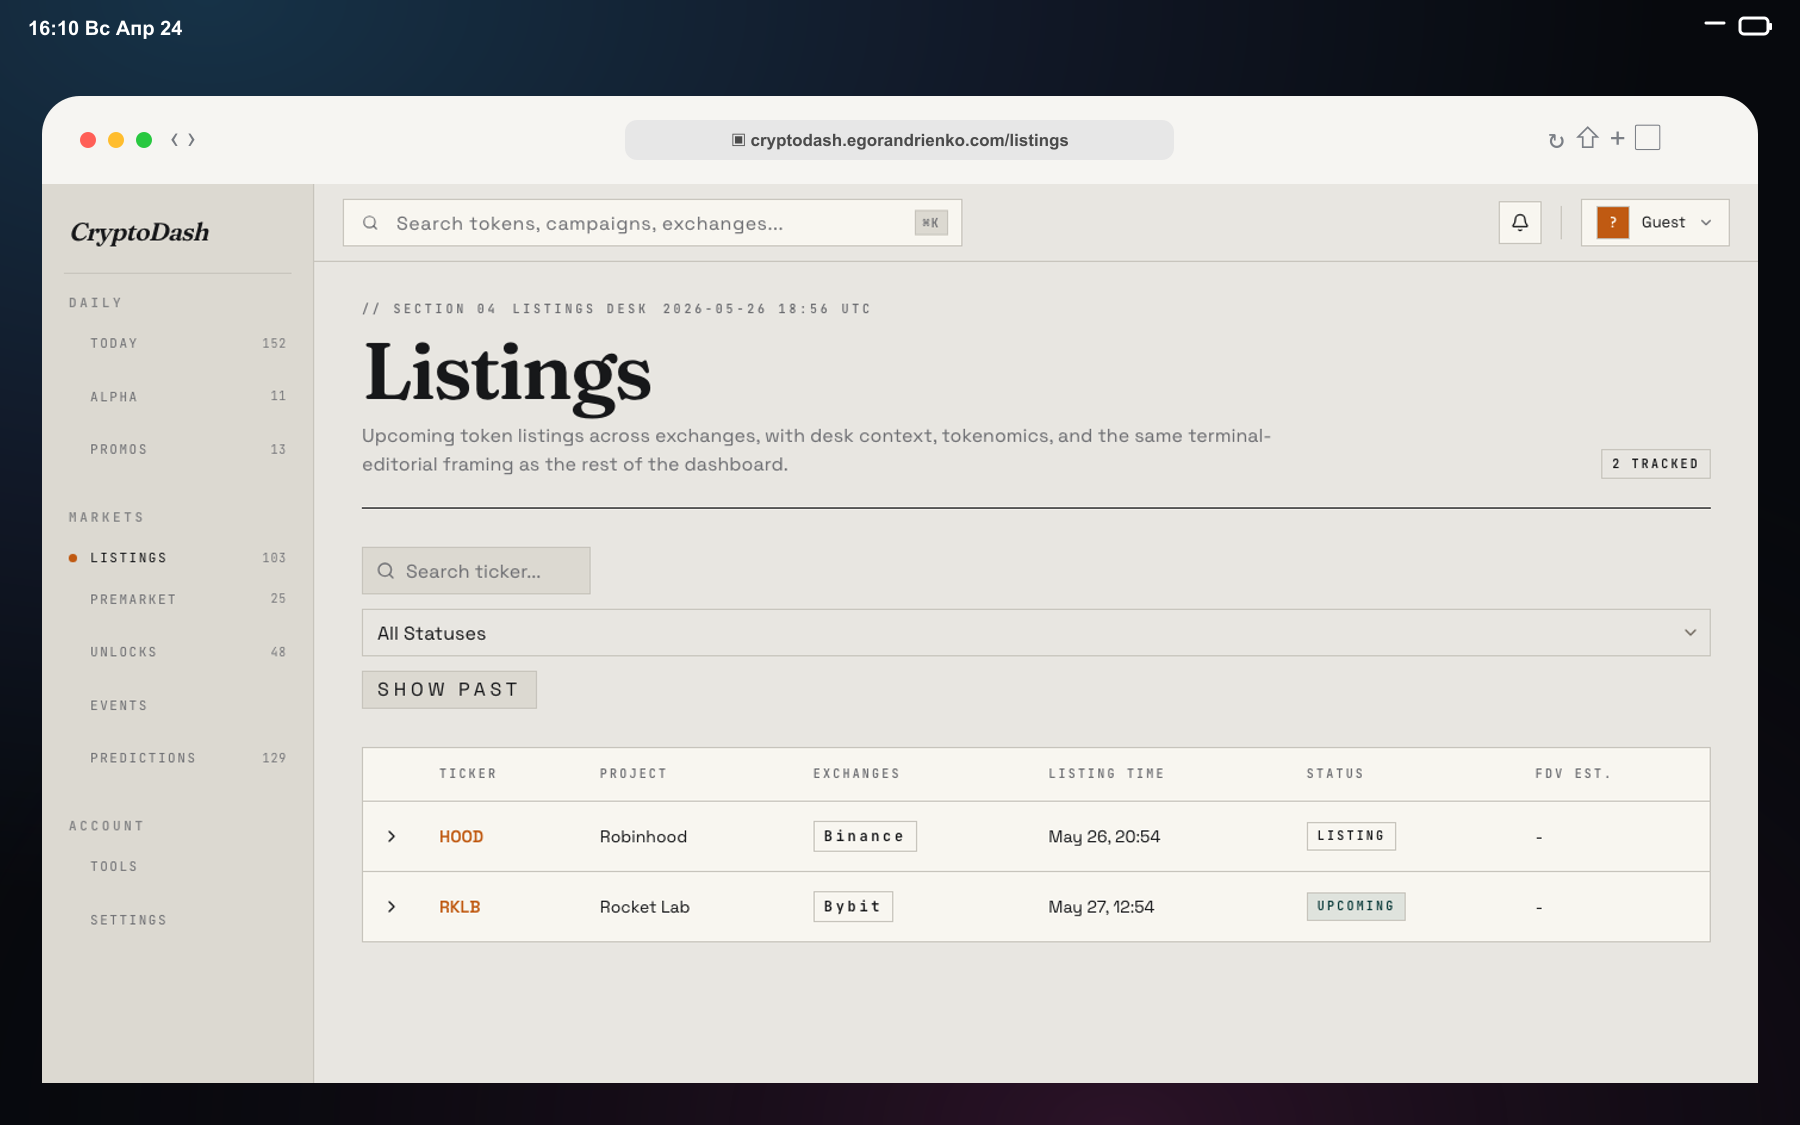Click the EXCHANGES column header

tap(856, 774)
